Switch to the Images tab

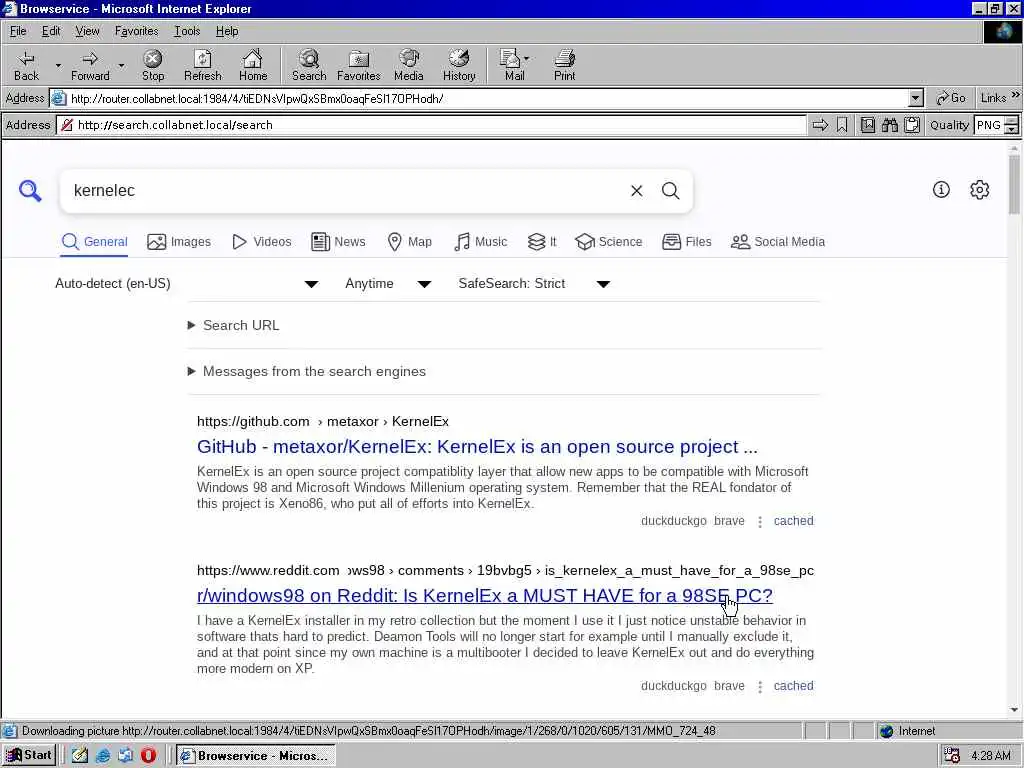[x=179, y=242]
